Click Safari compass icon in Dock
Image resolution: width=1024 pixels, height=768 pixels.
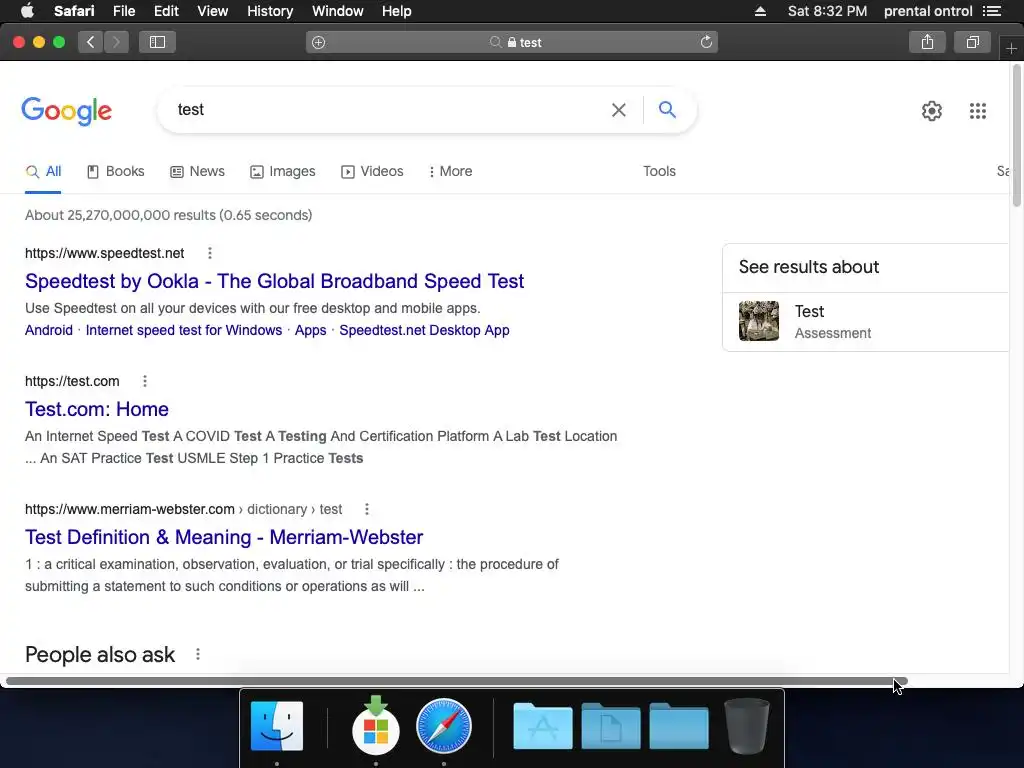(x=444, y=726)
